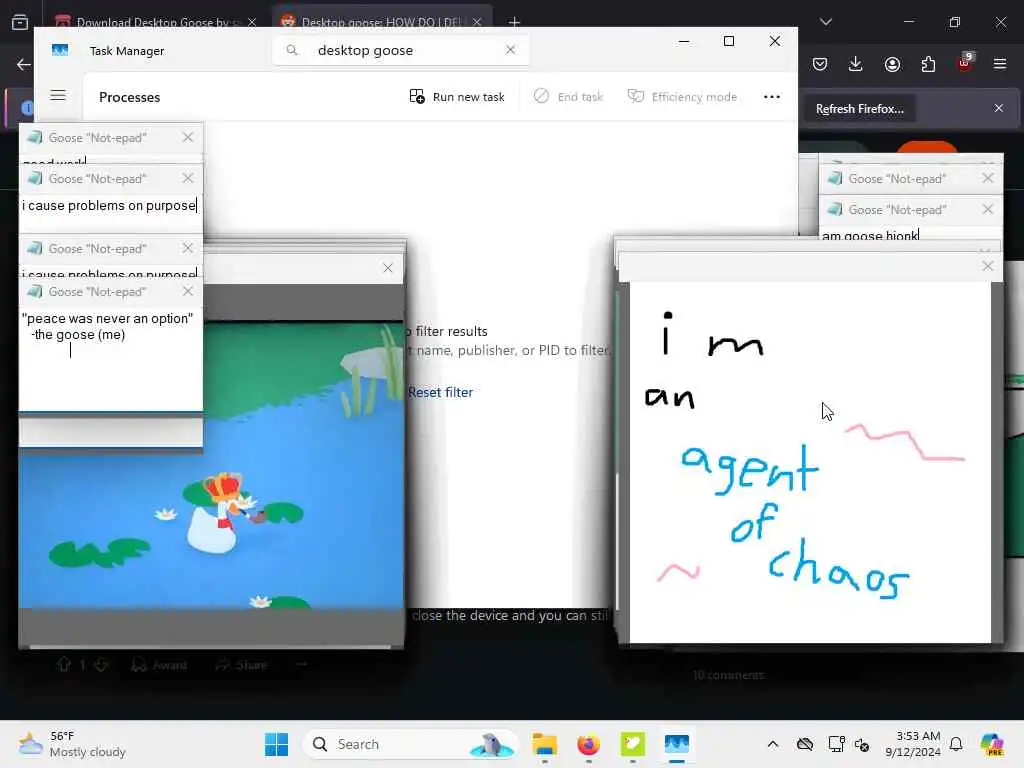Open the Task Manager navigation hamburger menu
Image resolution: width=1024 pixels, height=768 pixels.
pos(58,95)
